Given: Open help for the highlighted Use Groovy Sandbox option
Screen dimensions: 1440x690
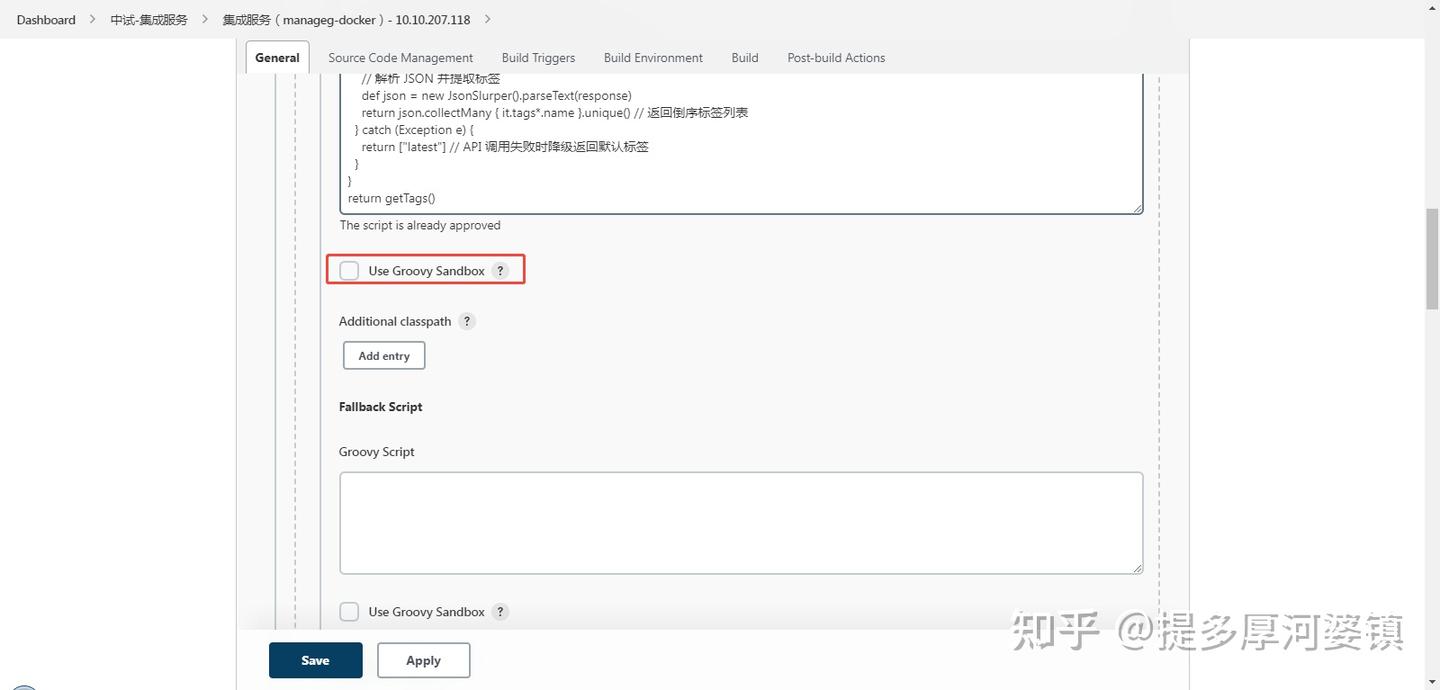Looking at the screenshot, I should click(501, 271).
